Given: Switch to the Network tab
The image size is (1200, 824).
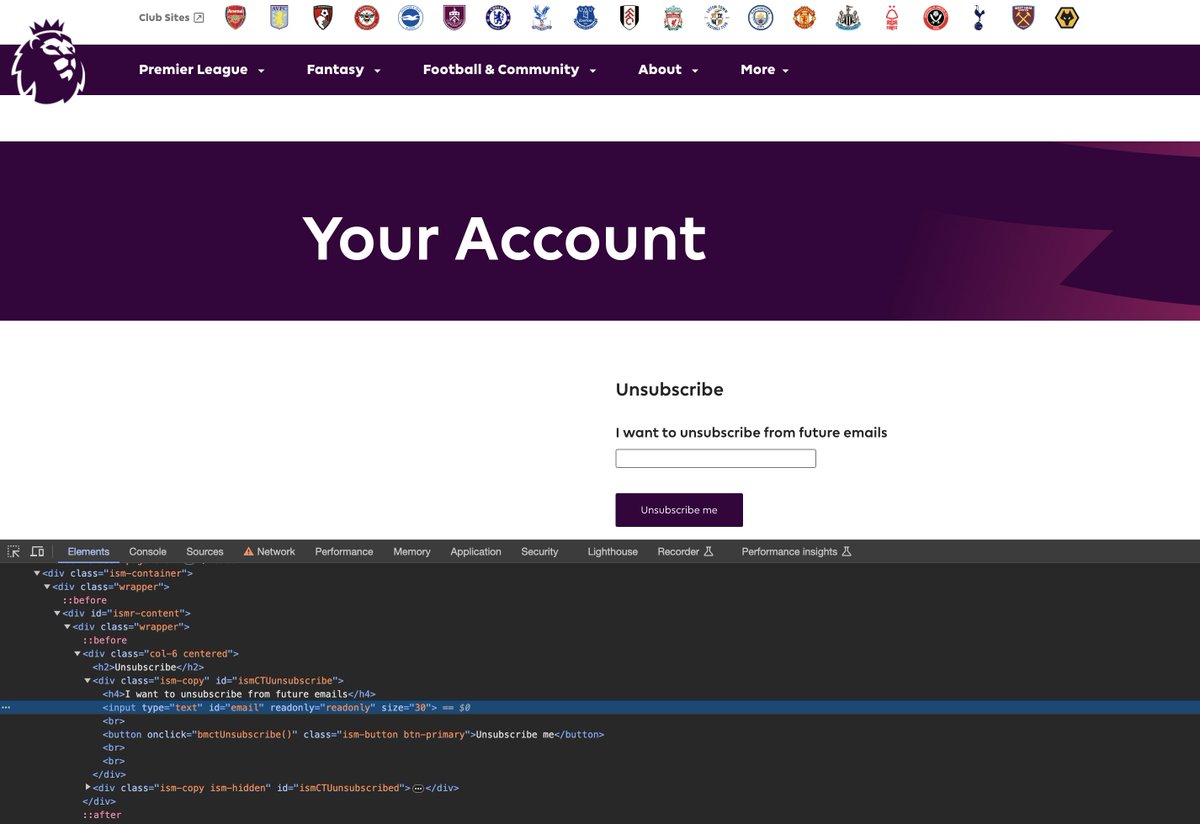Looking at the screenshot, I should [269, 551].
